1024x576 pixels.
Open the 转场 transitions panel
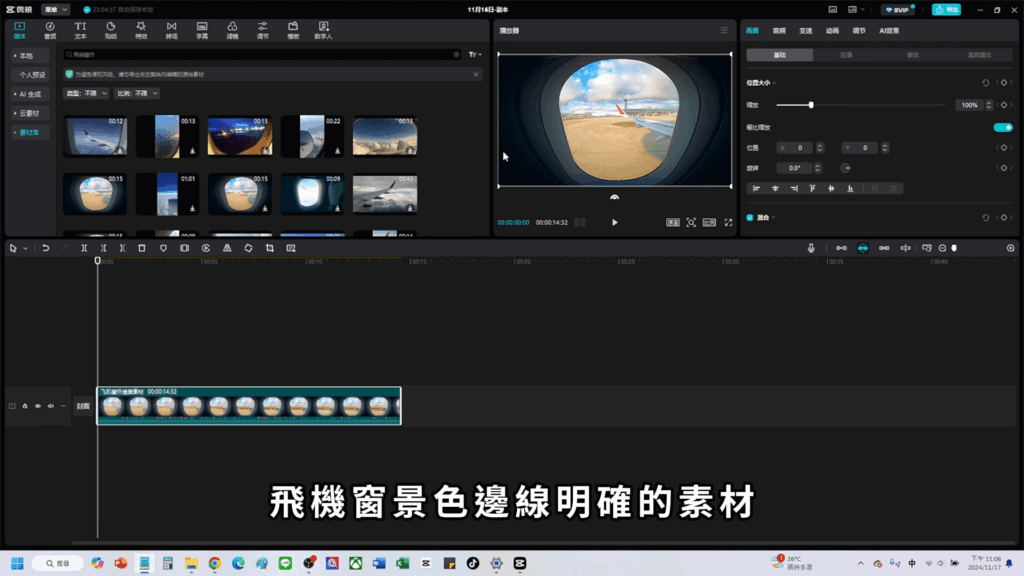(x=171, y=30)
